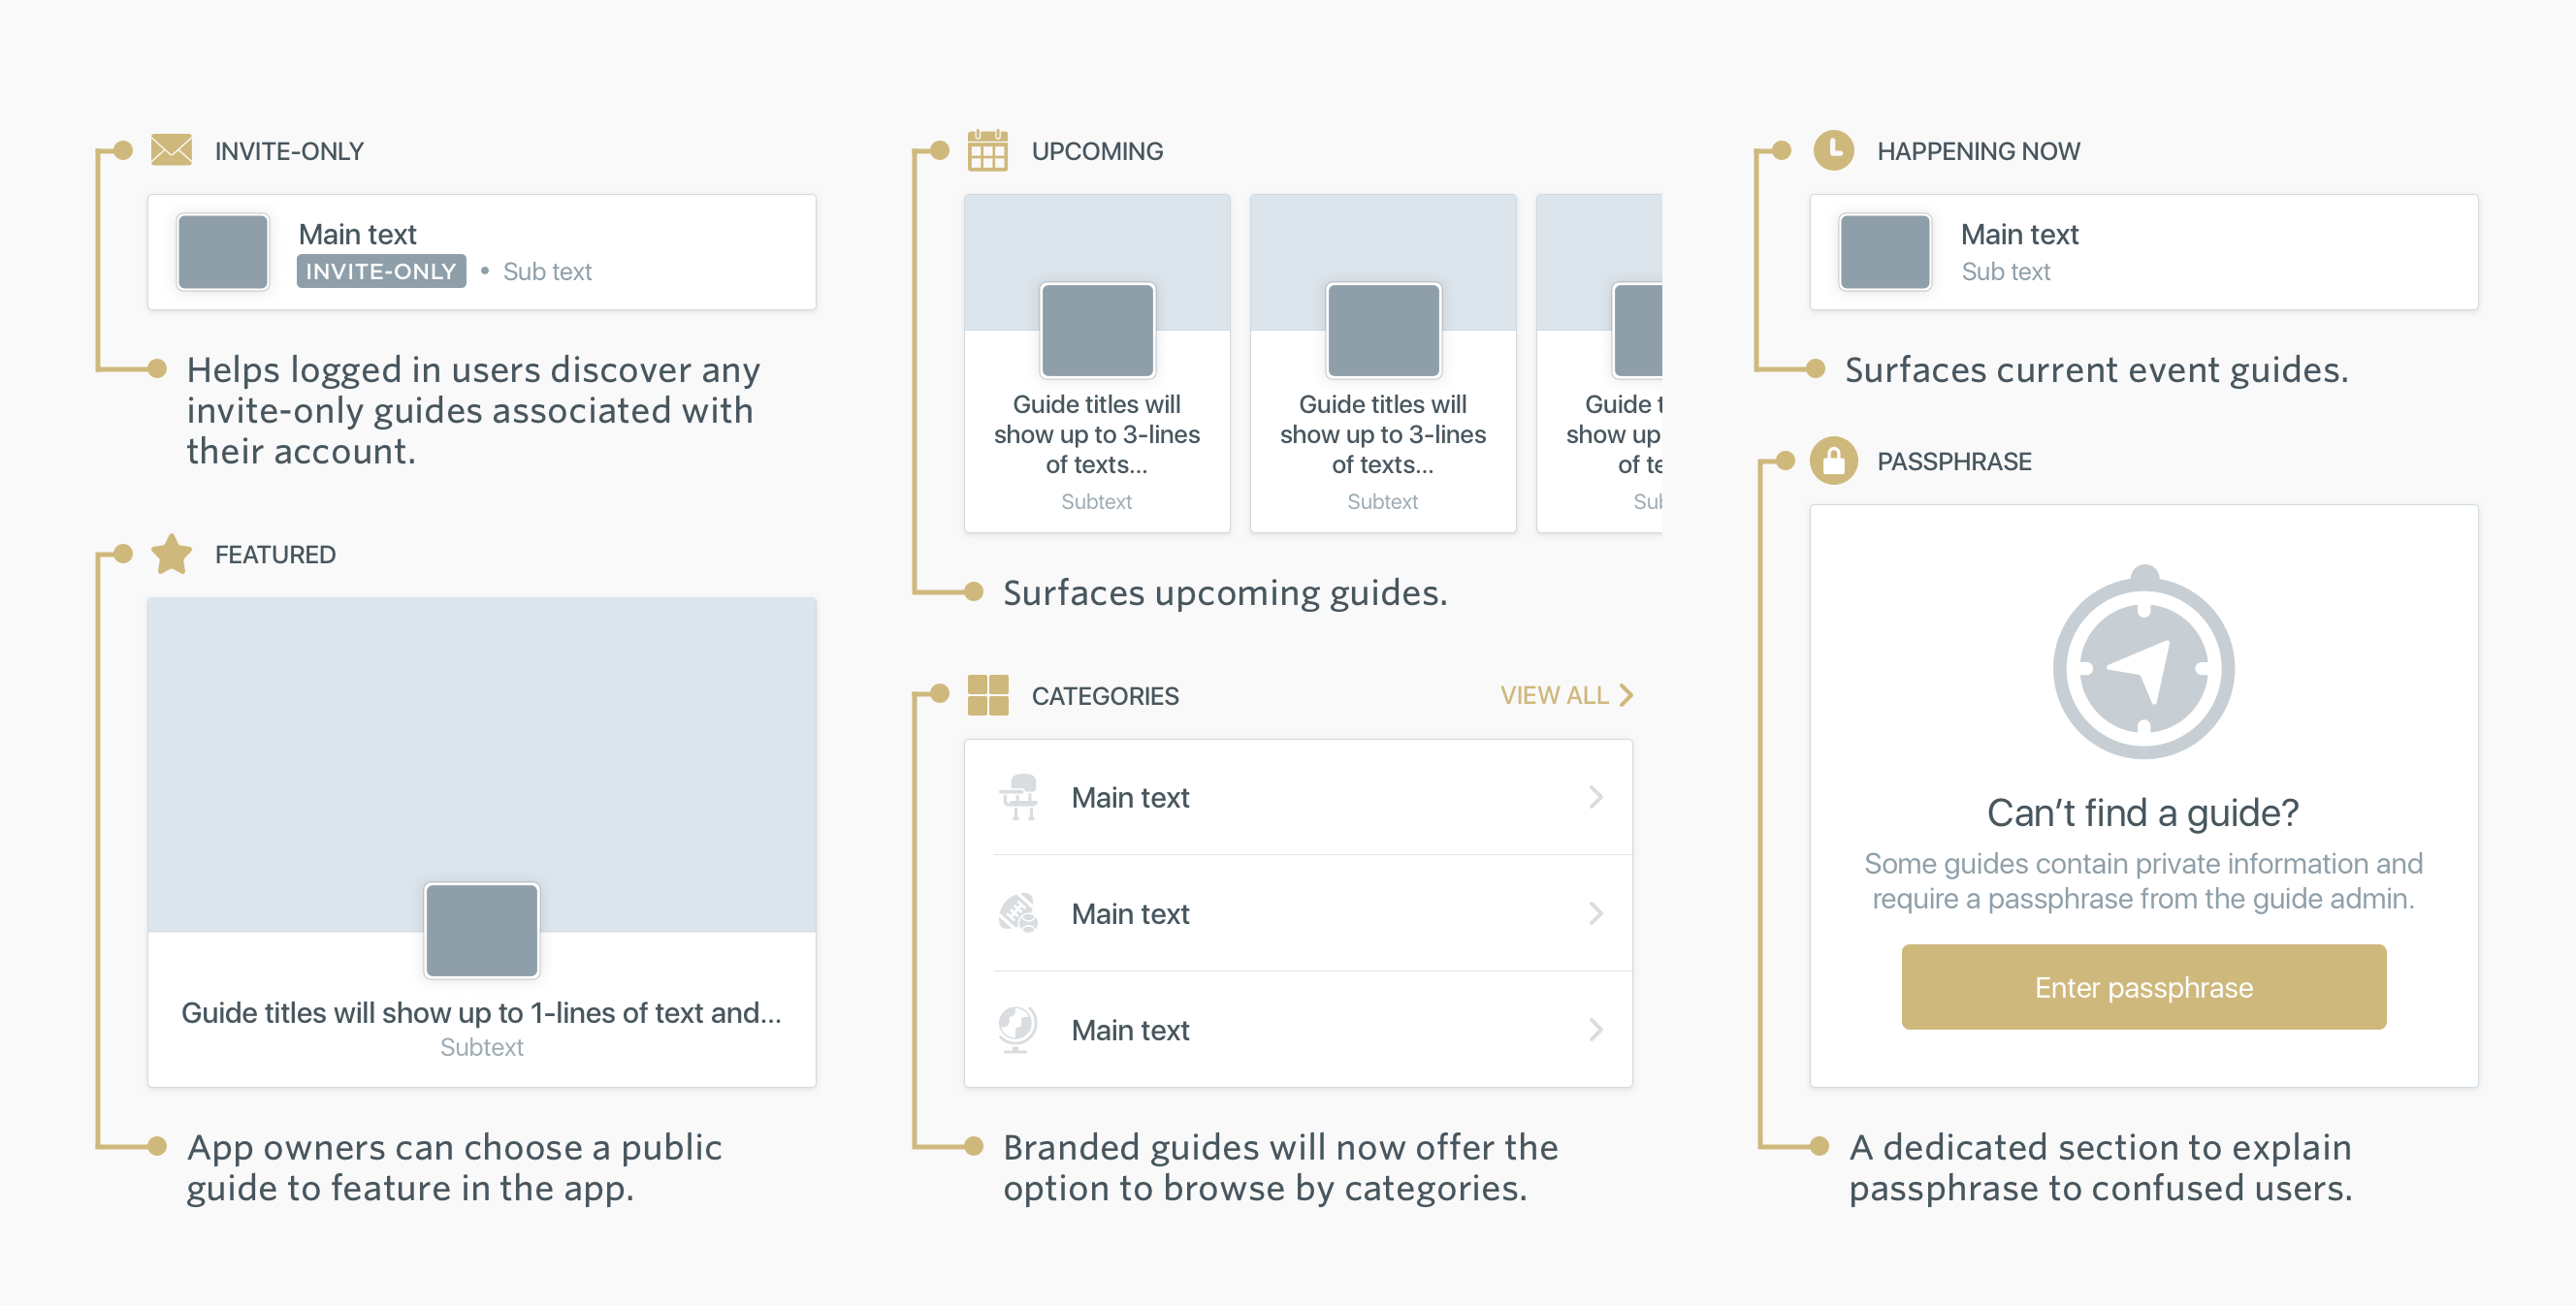Viewport: 2576px width, 1305px height.
Task: Click the clock icon beside HAPPENING NOW
Action: pyautogui.click(x=1833, y=150)
